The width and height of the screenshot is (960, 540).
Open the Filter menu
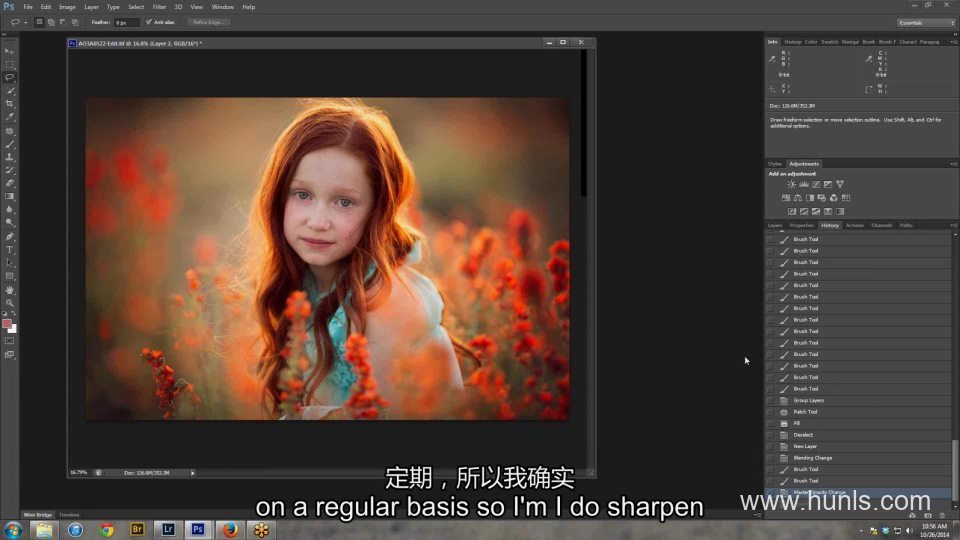click(x=159, y=7)
